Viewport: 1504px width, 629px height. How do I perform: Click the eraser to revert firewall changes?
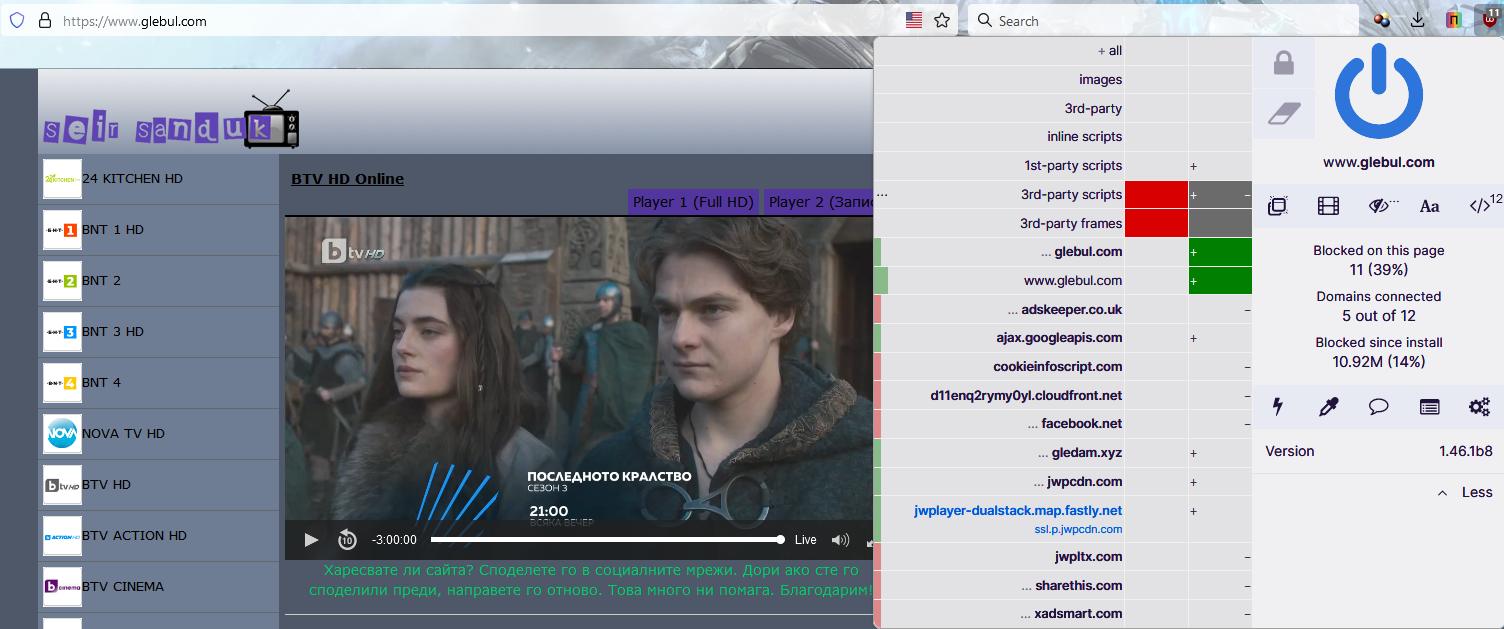[x=1284, y=113]
